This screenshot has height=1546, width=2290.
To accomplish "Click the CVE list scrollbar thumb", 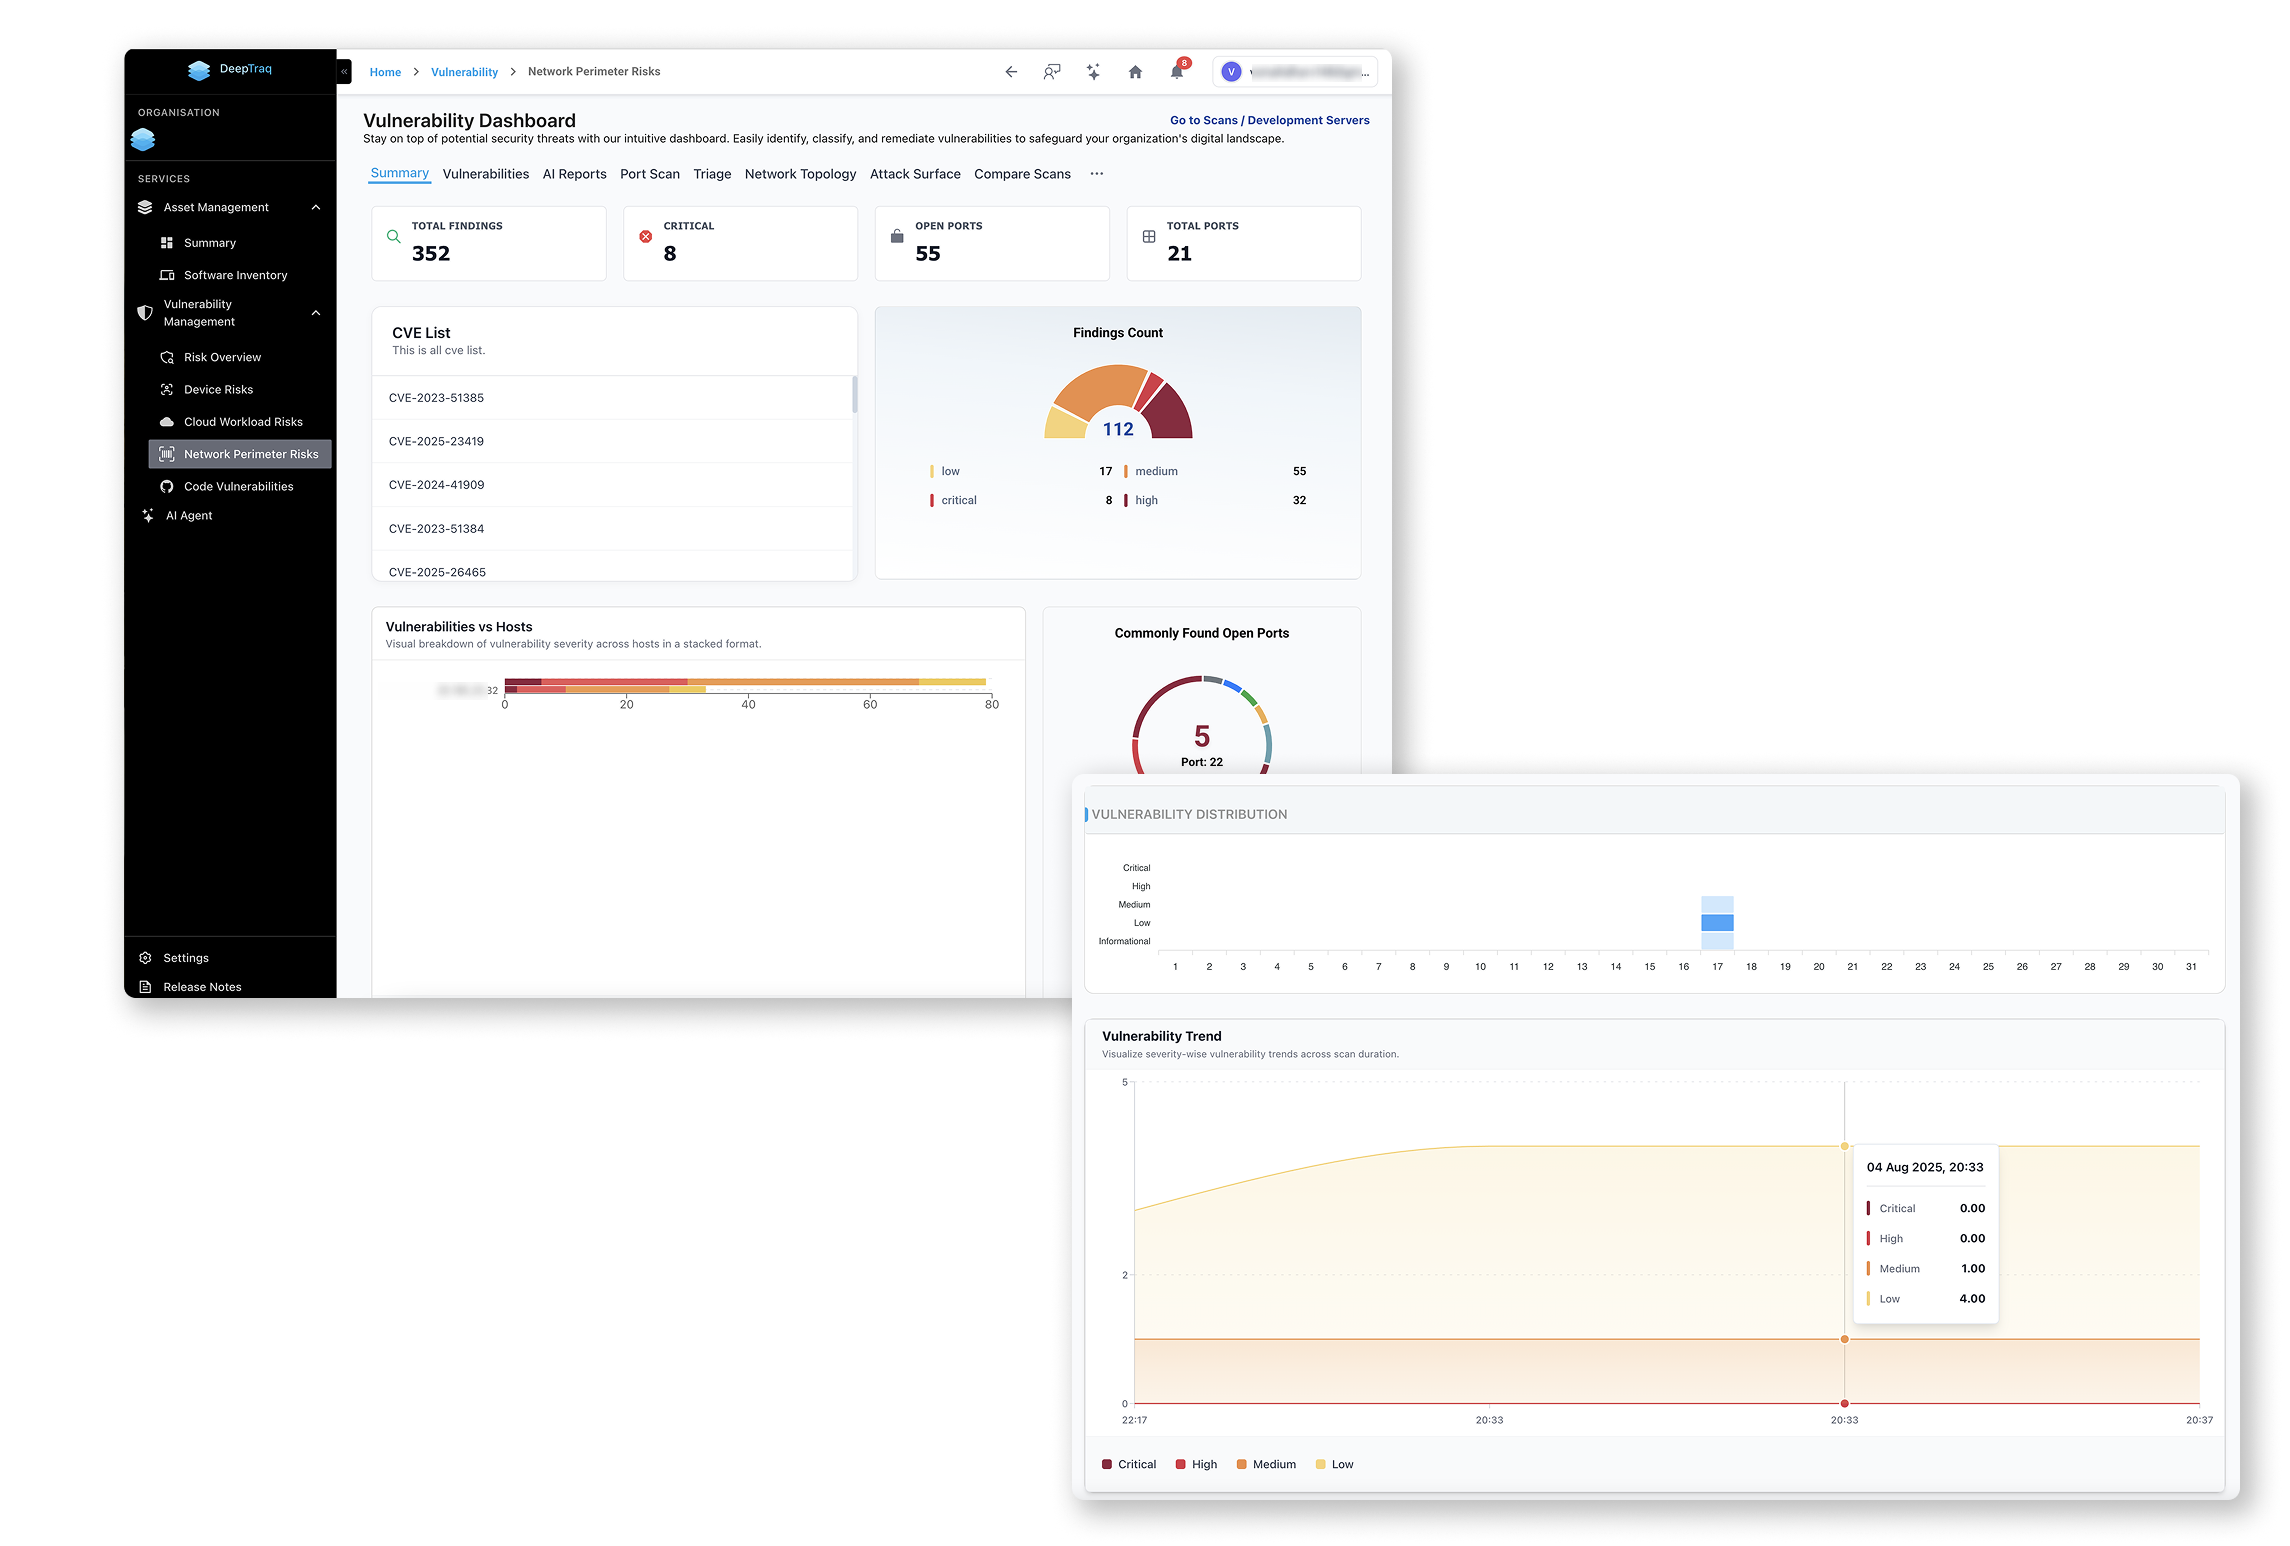I will (854, 394).
